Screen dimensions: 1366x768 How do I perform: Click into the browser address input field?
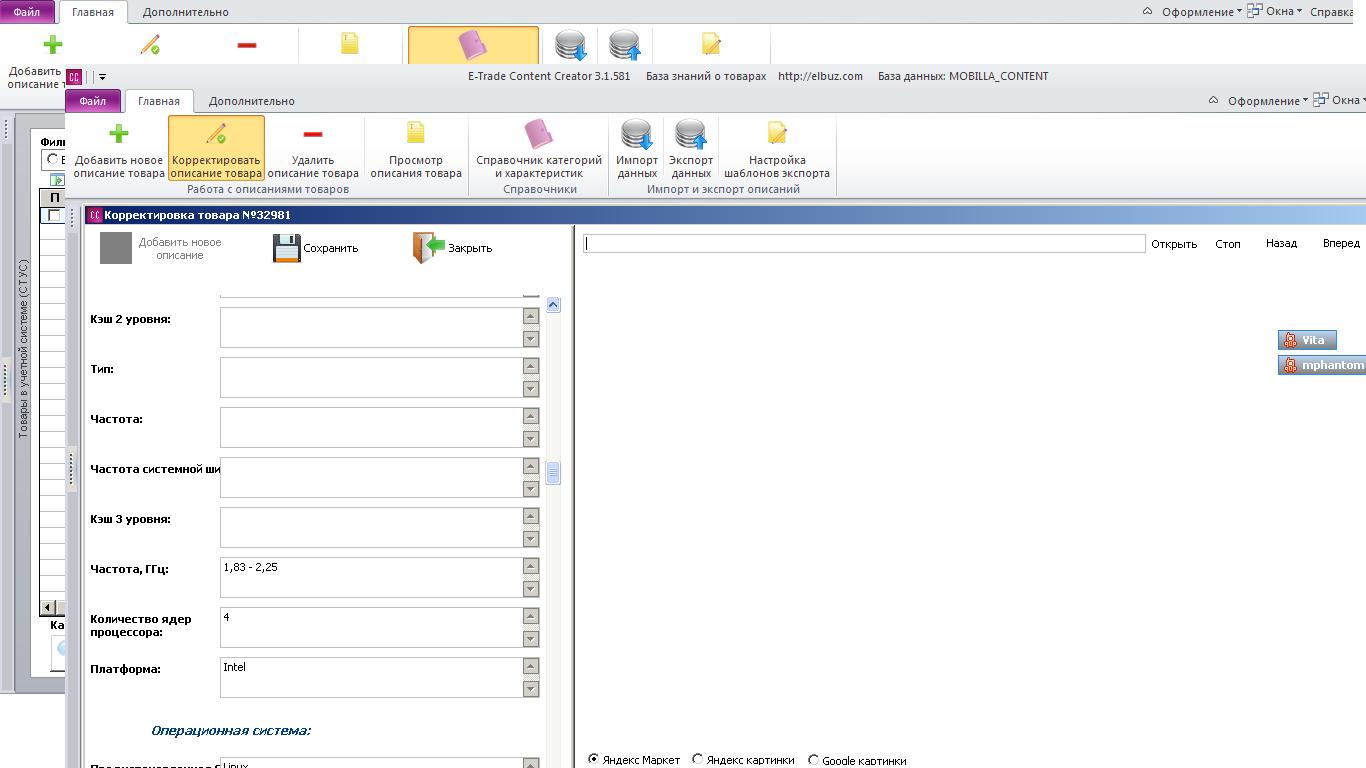[x=864, y=243]
